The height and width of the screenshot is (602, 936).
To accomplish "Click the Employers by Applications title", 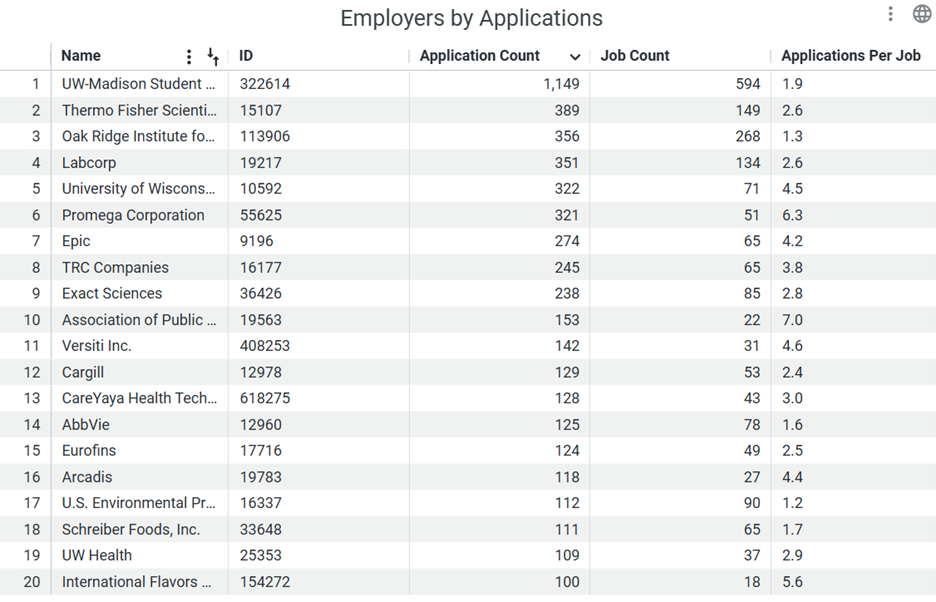I will [x=471, y=18].
